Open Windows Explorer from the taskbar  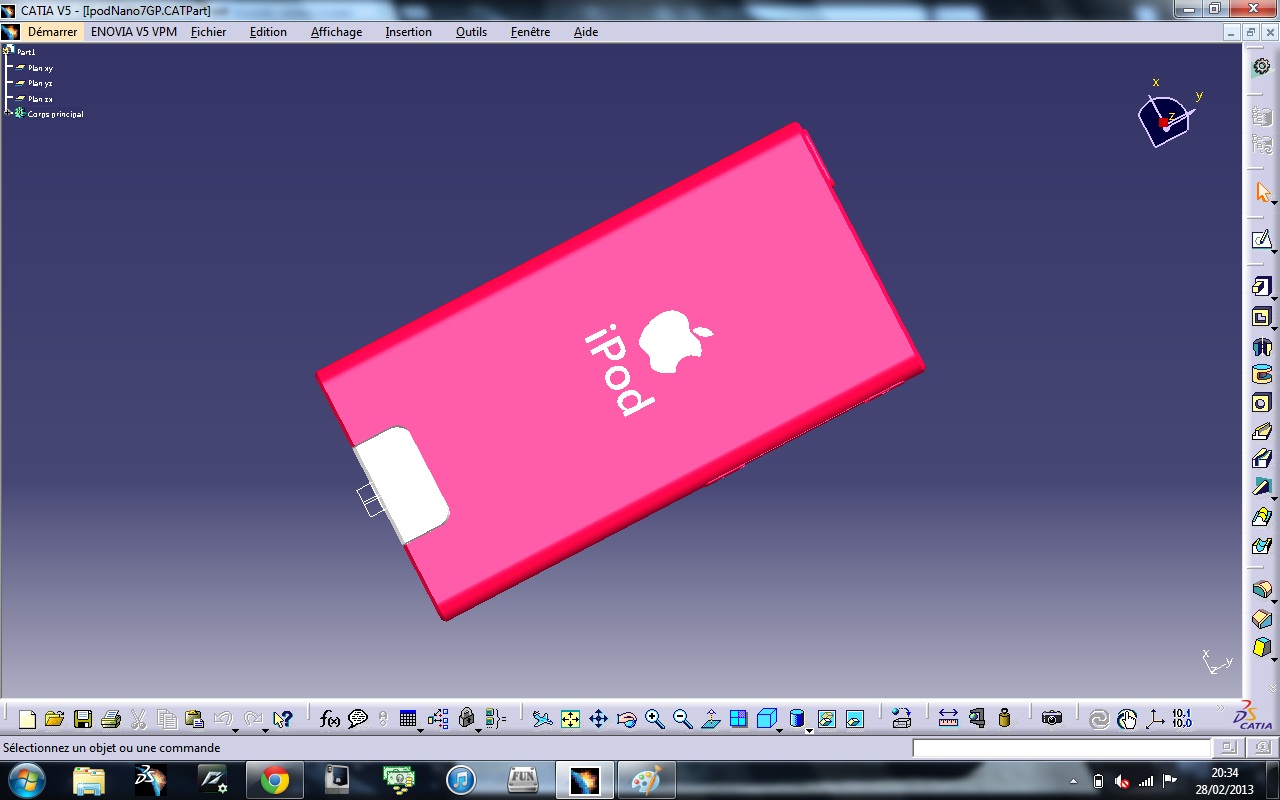(x=88, y=780)
